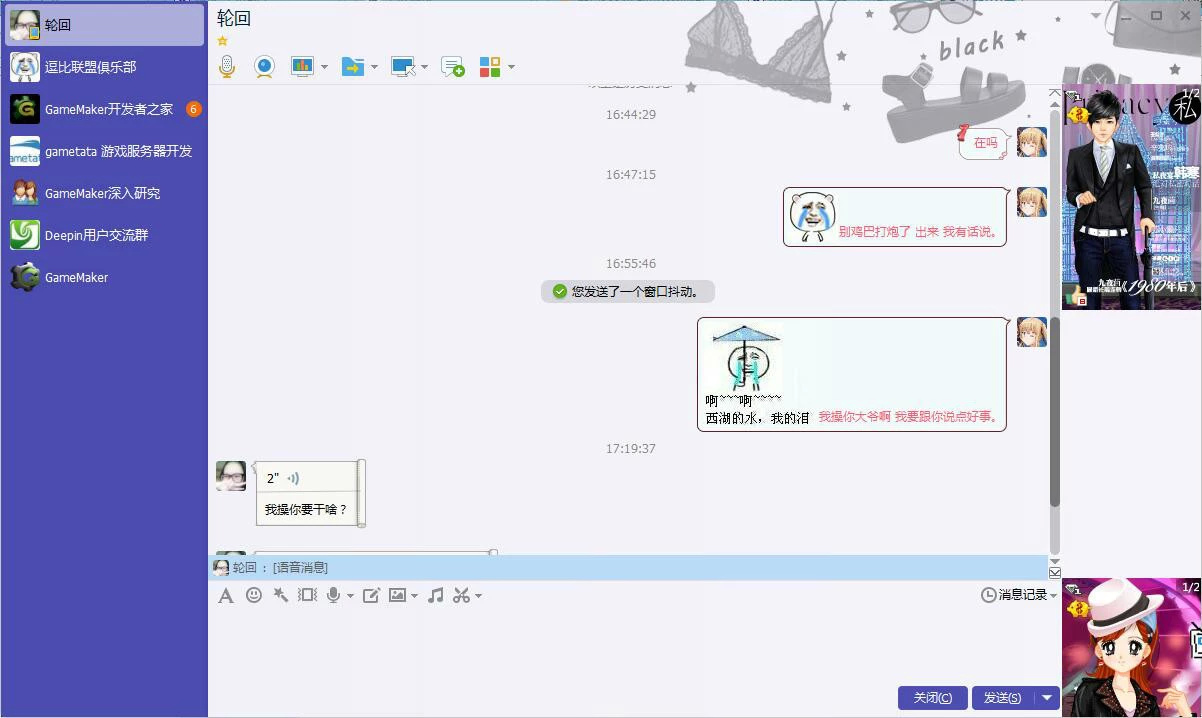This screenshot has height=718, width=1202.
Task: Click the 轮回 avatar beside the voice message
Action: pyautogui.click(x=231, y=476)
